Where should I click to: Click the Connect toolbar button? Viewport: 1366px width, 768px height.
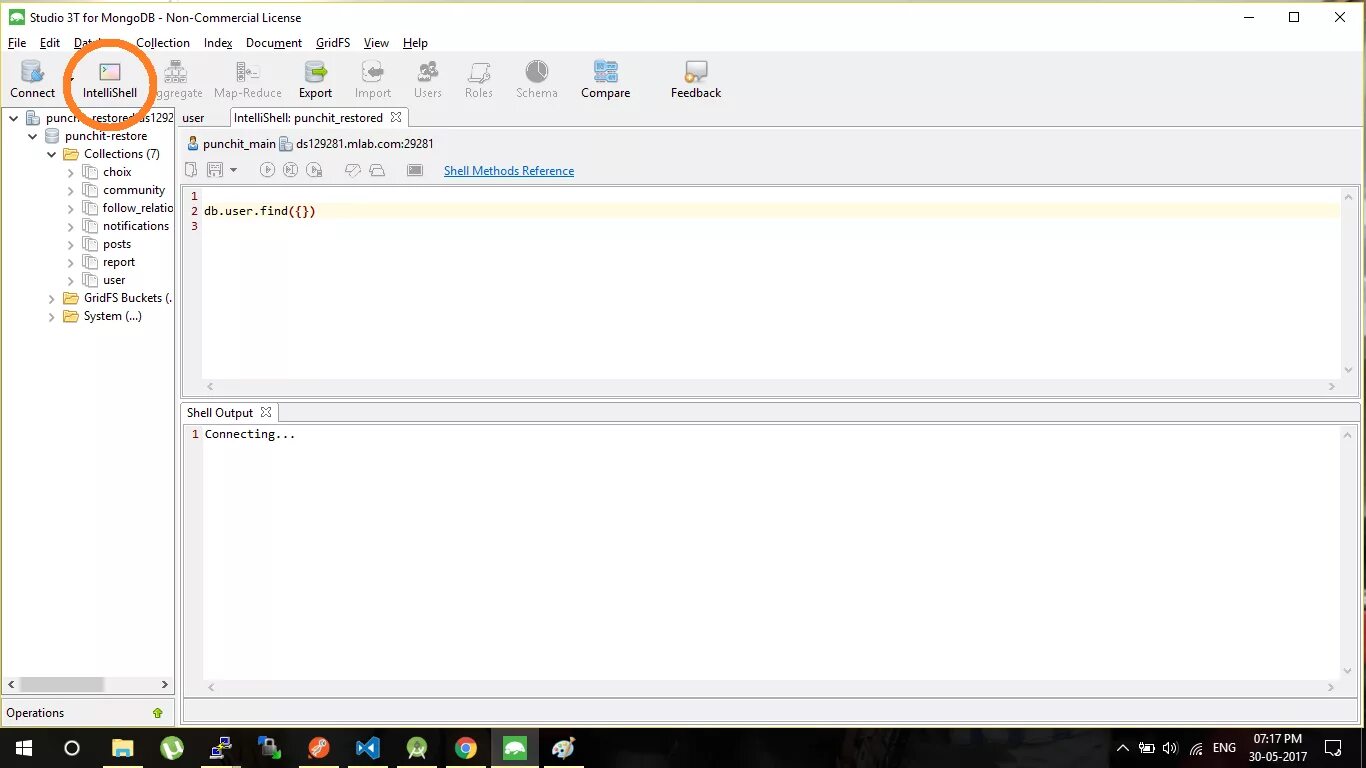coord(33,79)
